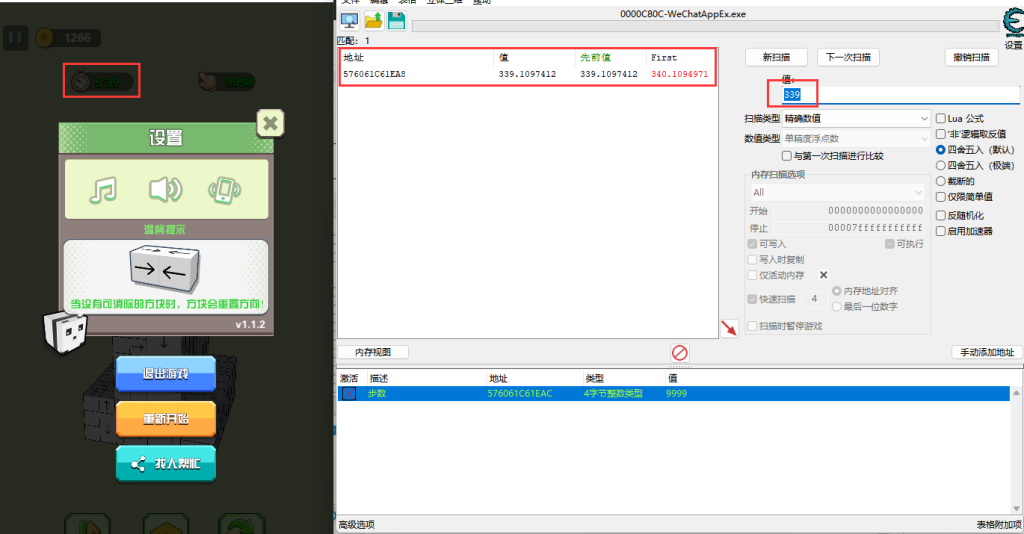Enable 启用加速器 checkbox
The image size is (1024, 534).
941,230
